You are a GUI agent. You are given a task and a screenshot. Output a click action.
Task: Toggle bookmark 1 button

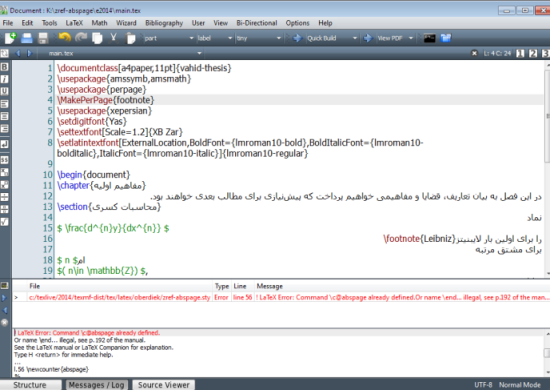[521, 53]
